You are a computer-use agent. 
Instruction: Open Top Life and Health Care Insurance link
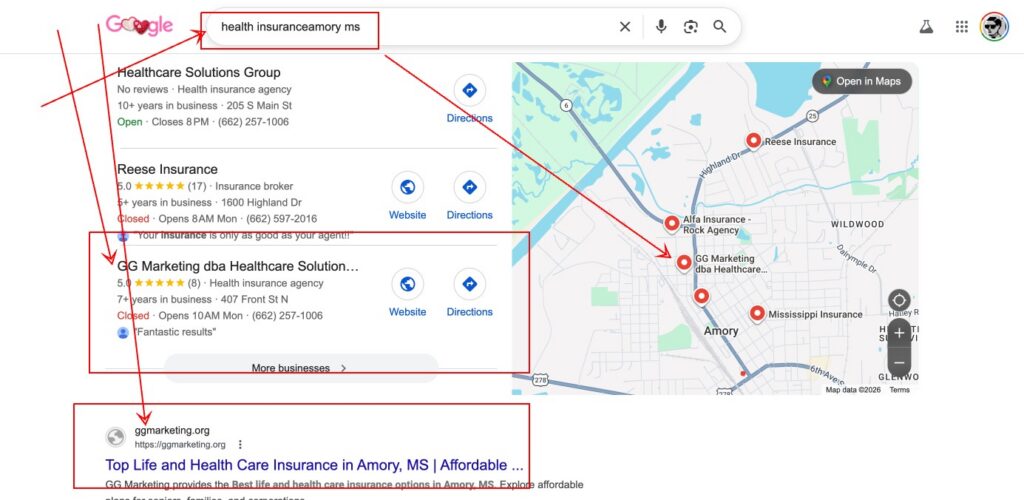pos(314,465)
